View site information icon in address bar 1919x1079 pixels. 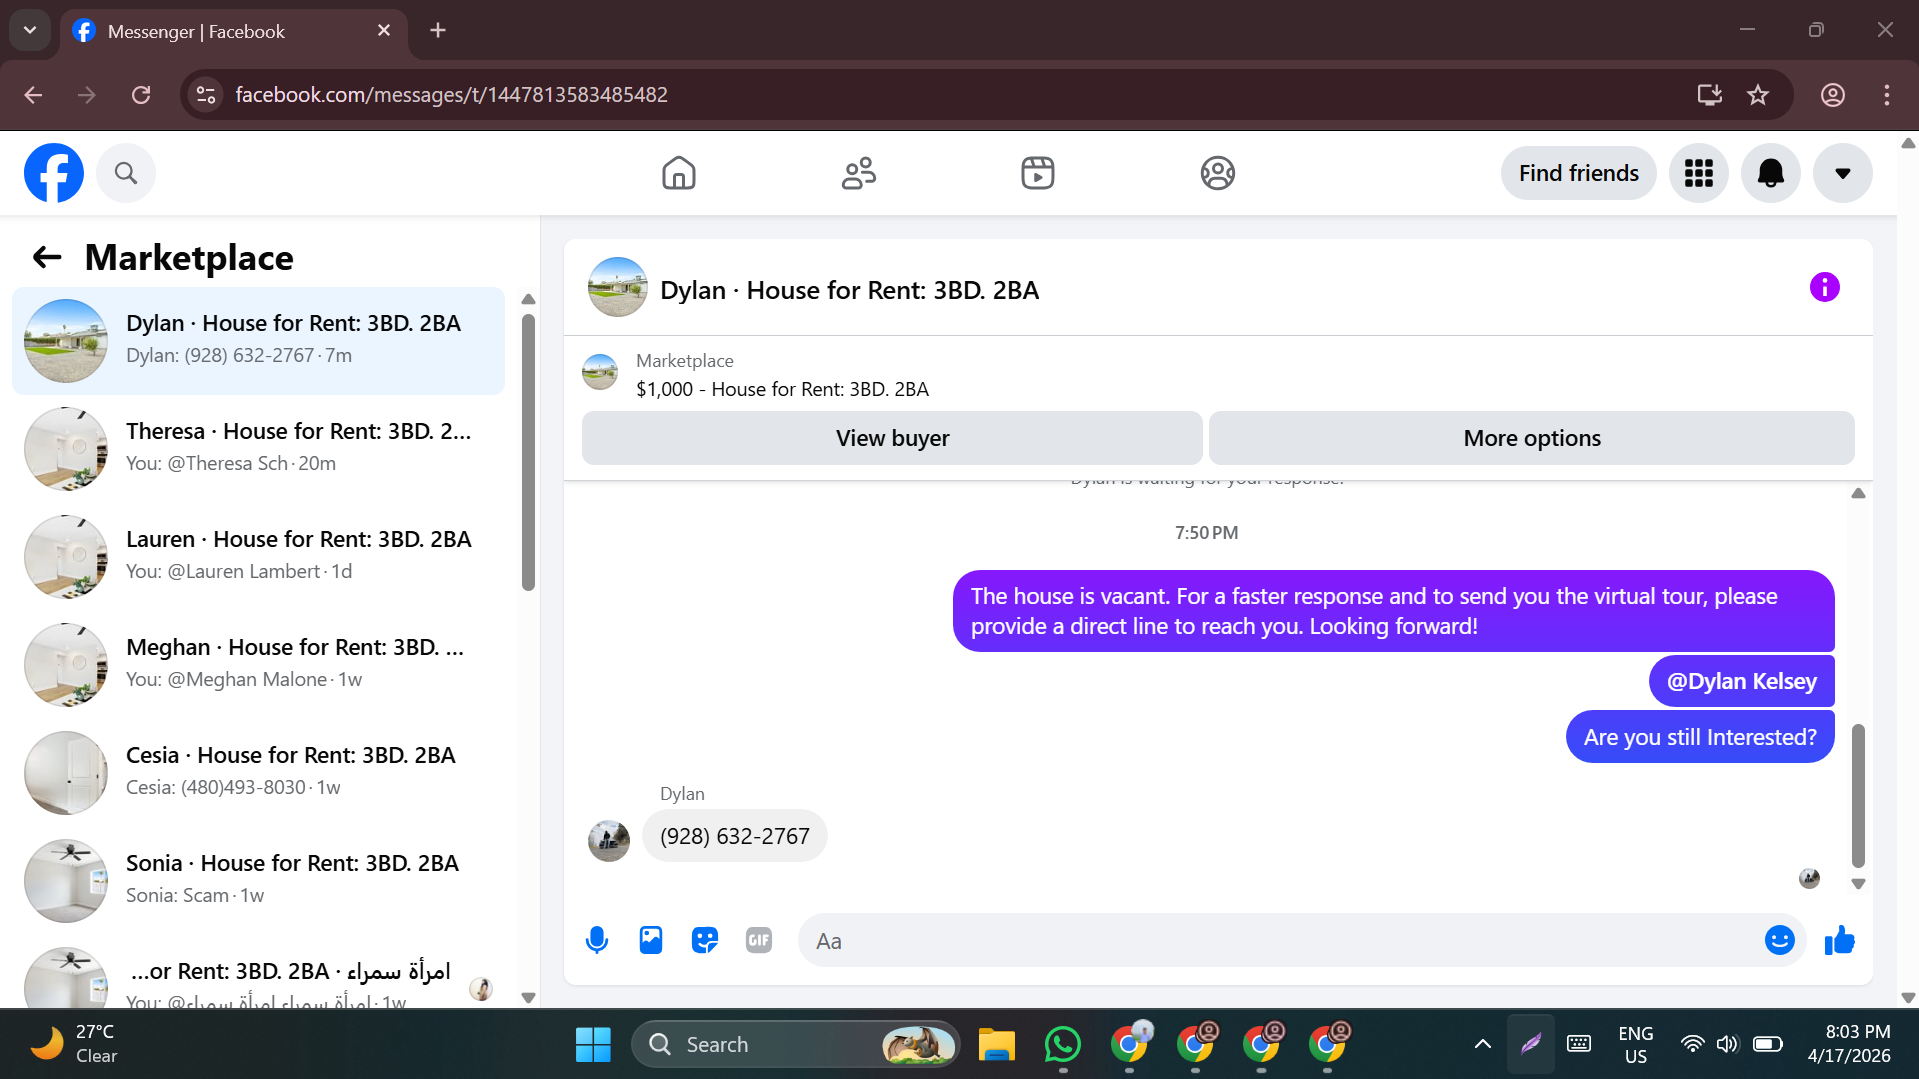(206, 95)
